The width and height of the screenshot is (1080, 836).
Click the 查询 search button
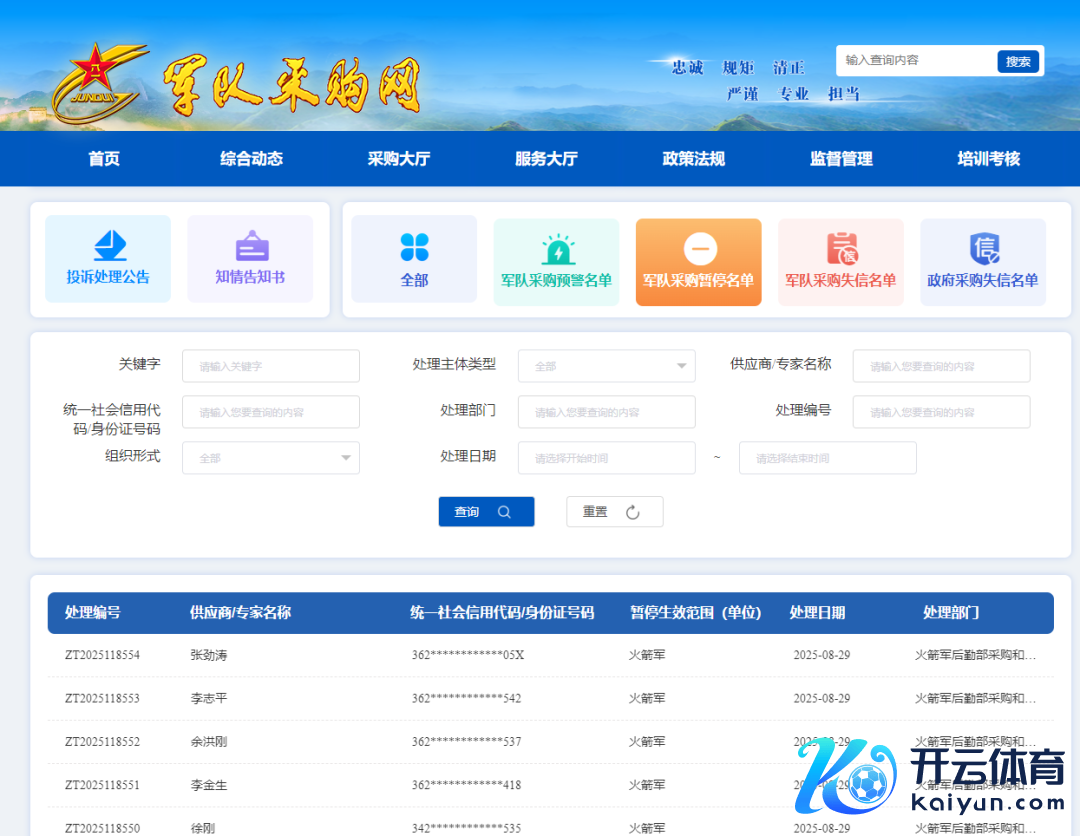coord(486,512)
